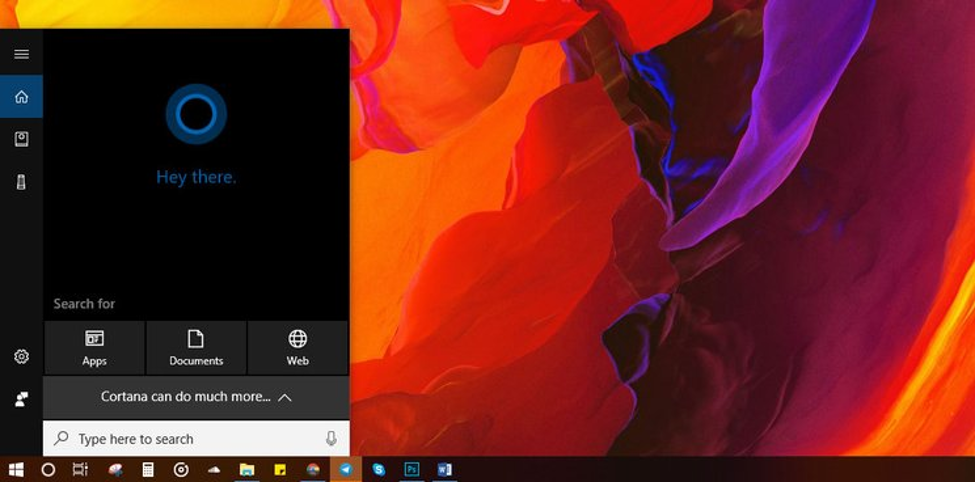Click the magnifier icon in the search box
975x482 pixels.
pos(61,438)
